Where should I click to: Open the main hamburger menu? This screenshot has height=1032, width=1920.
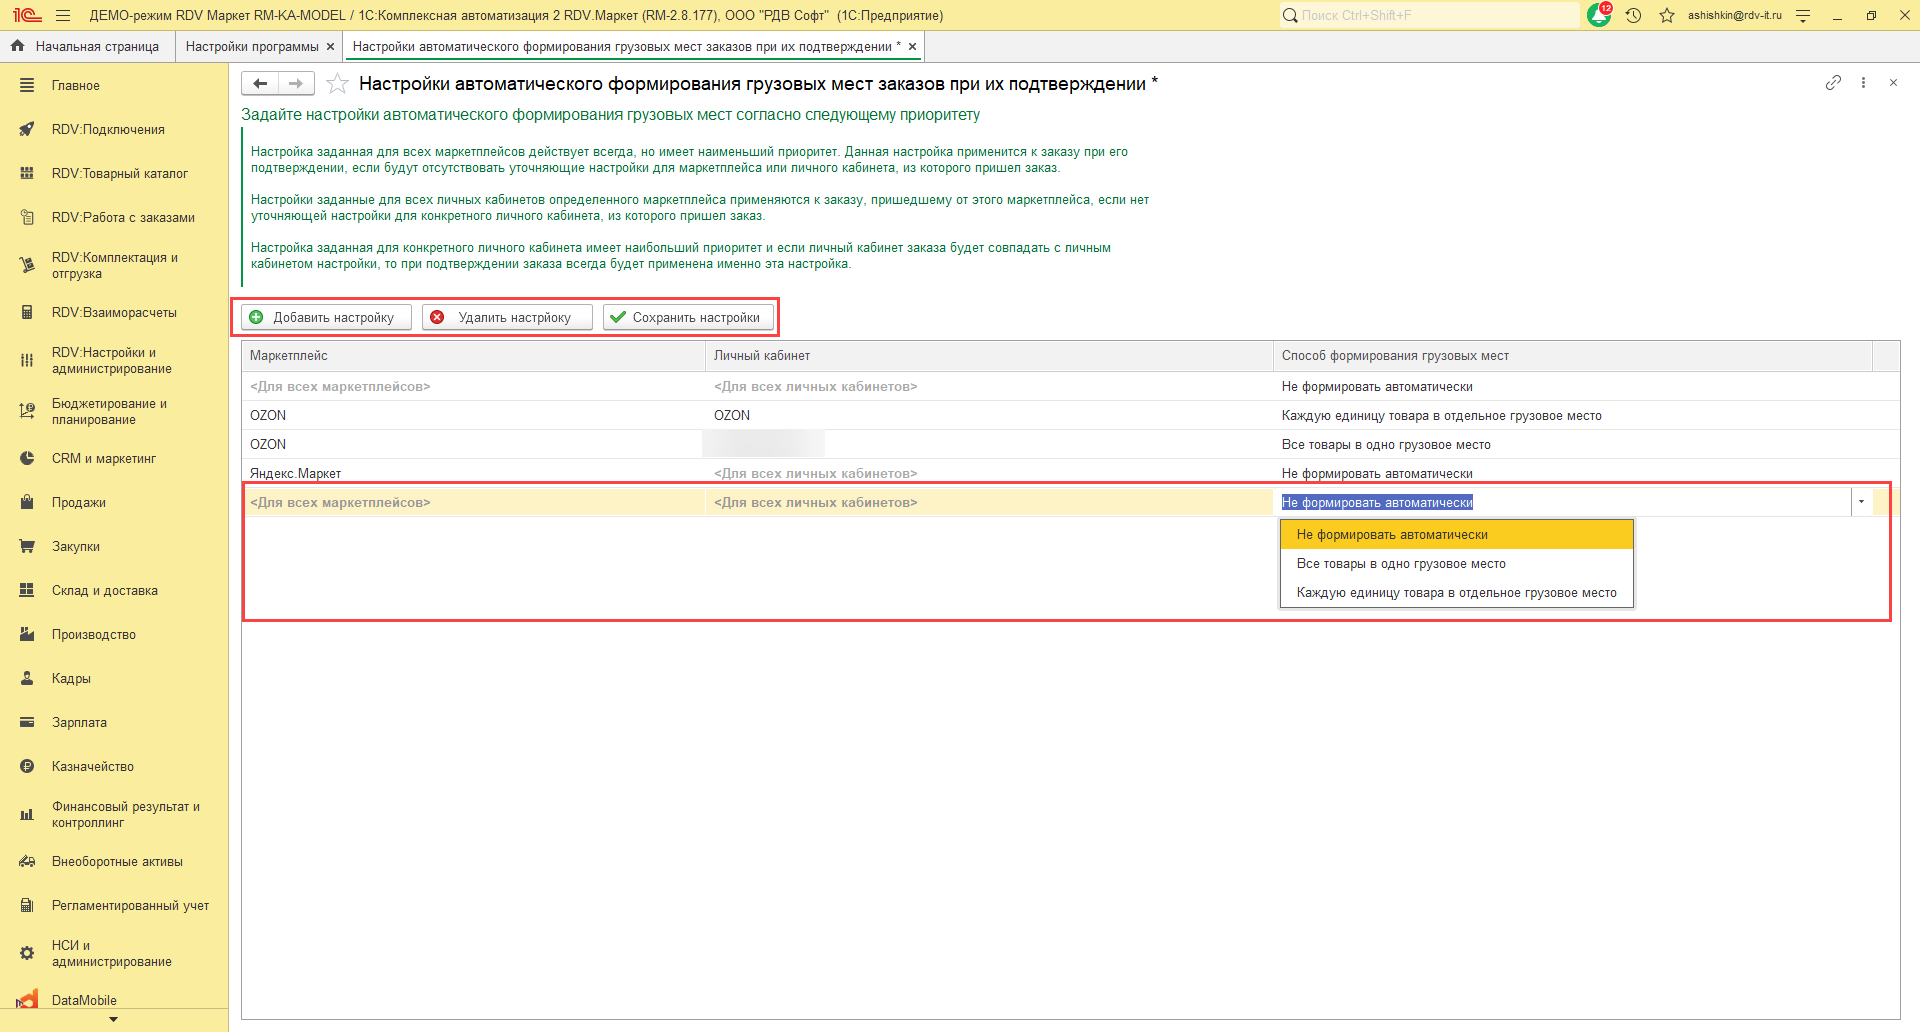(63, 15)
